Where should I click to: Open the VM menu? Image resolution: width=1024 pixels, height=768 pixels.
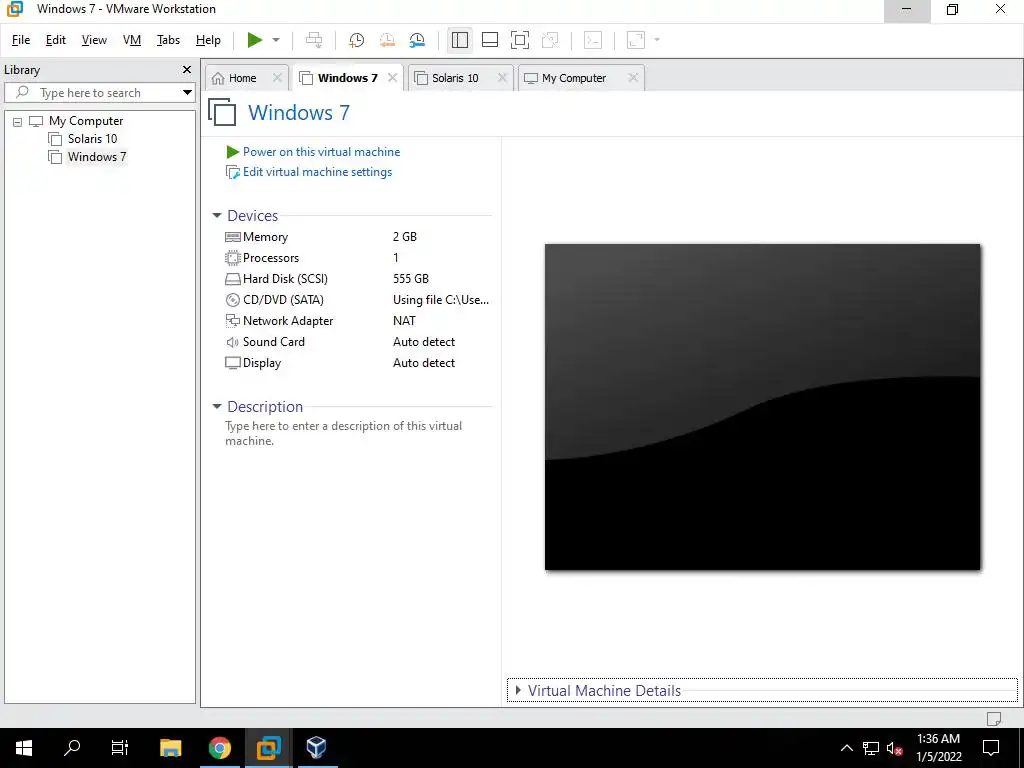click(x=132, y=40)
